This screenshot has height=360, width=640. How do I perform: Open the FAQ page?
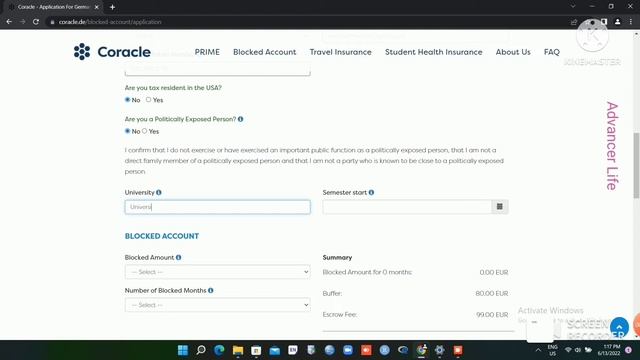551,52
